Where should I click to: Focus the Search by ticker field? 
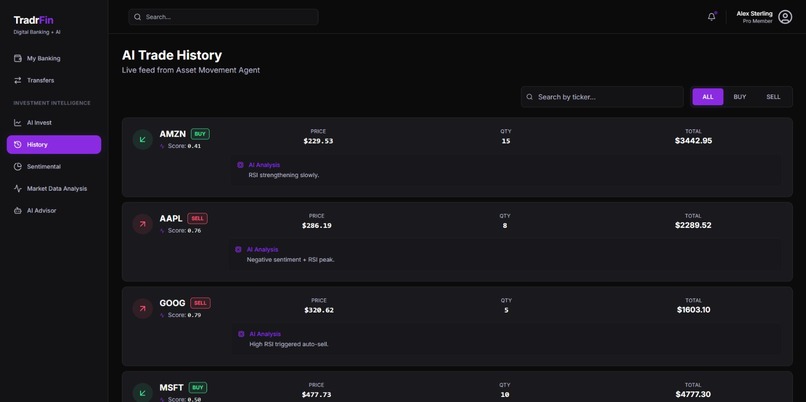[x=602, y=97]
